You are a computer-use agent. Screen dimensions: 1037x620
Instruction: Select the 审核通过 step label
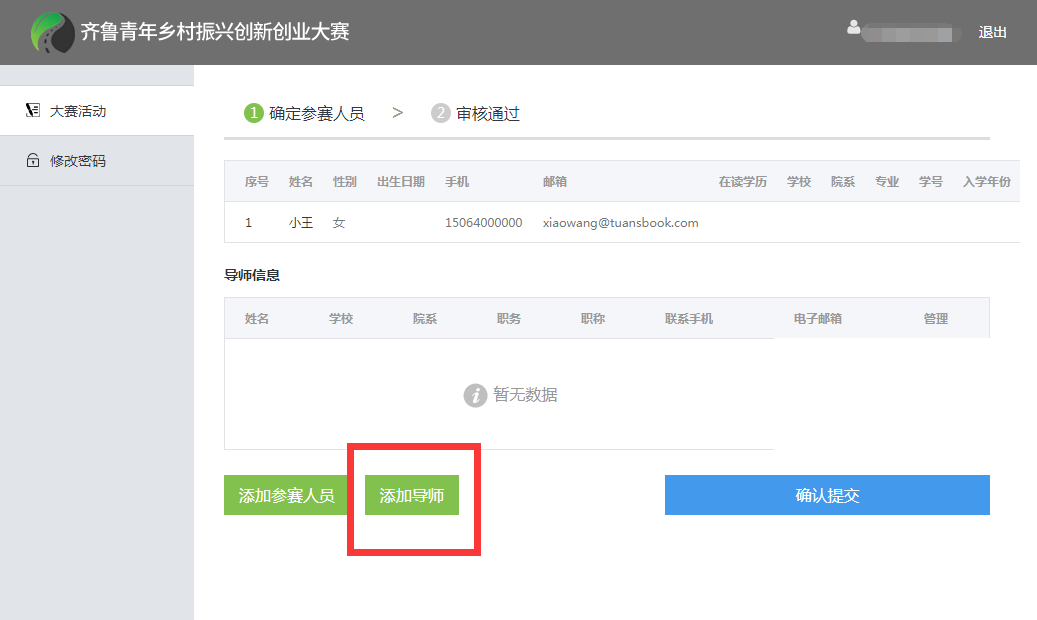tap(488, 114)
